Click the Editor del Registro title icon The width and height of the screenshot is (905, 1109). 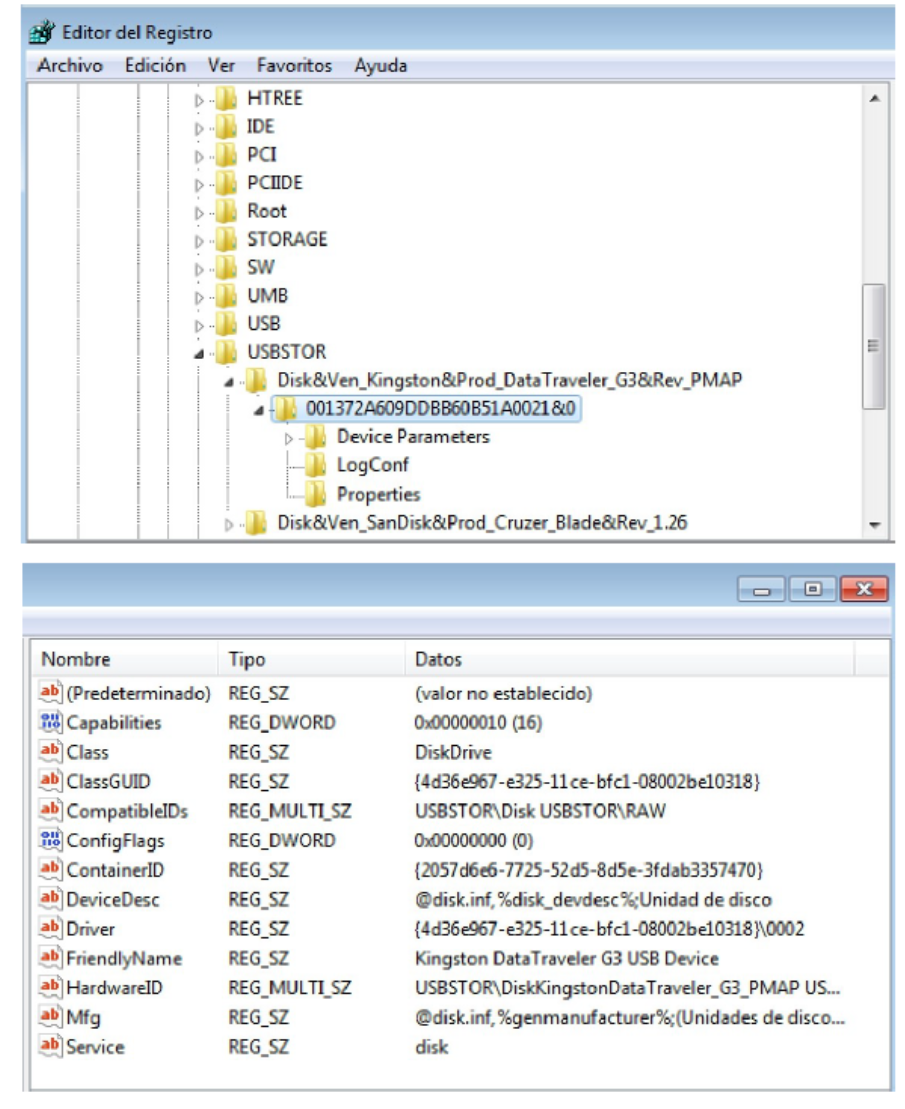42,33
